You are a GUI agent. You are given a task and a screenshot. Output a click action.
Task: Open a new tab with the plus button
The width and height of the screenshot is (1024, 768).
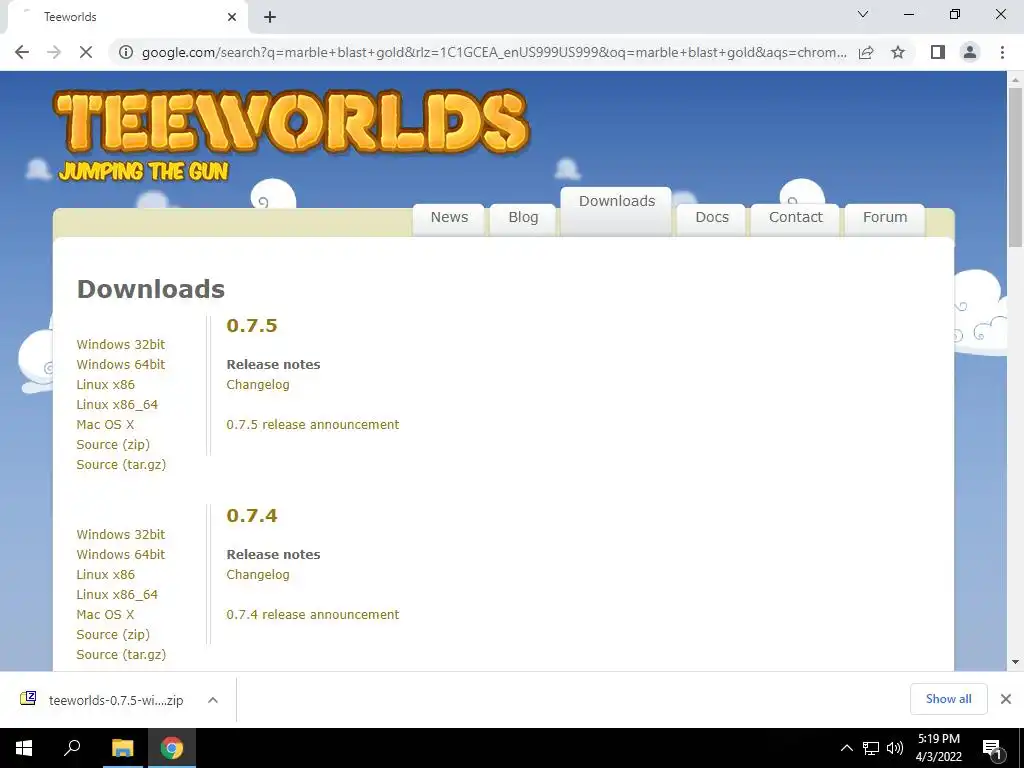tap(270, 17)
